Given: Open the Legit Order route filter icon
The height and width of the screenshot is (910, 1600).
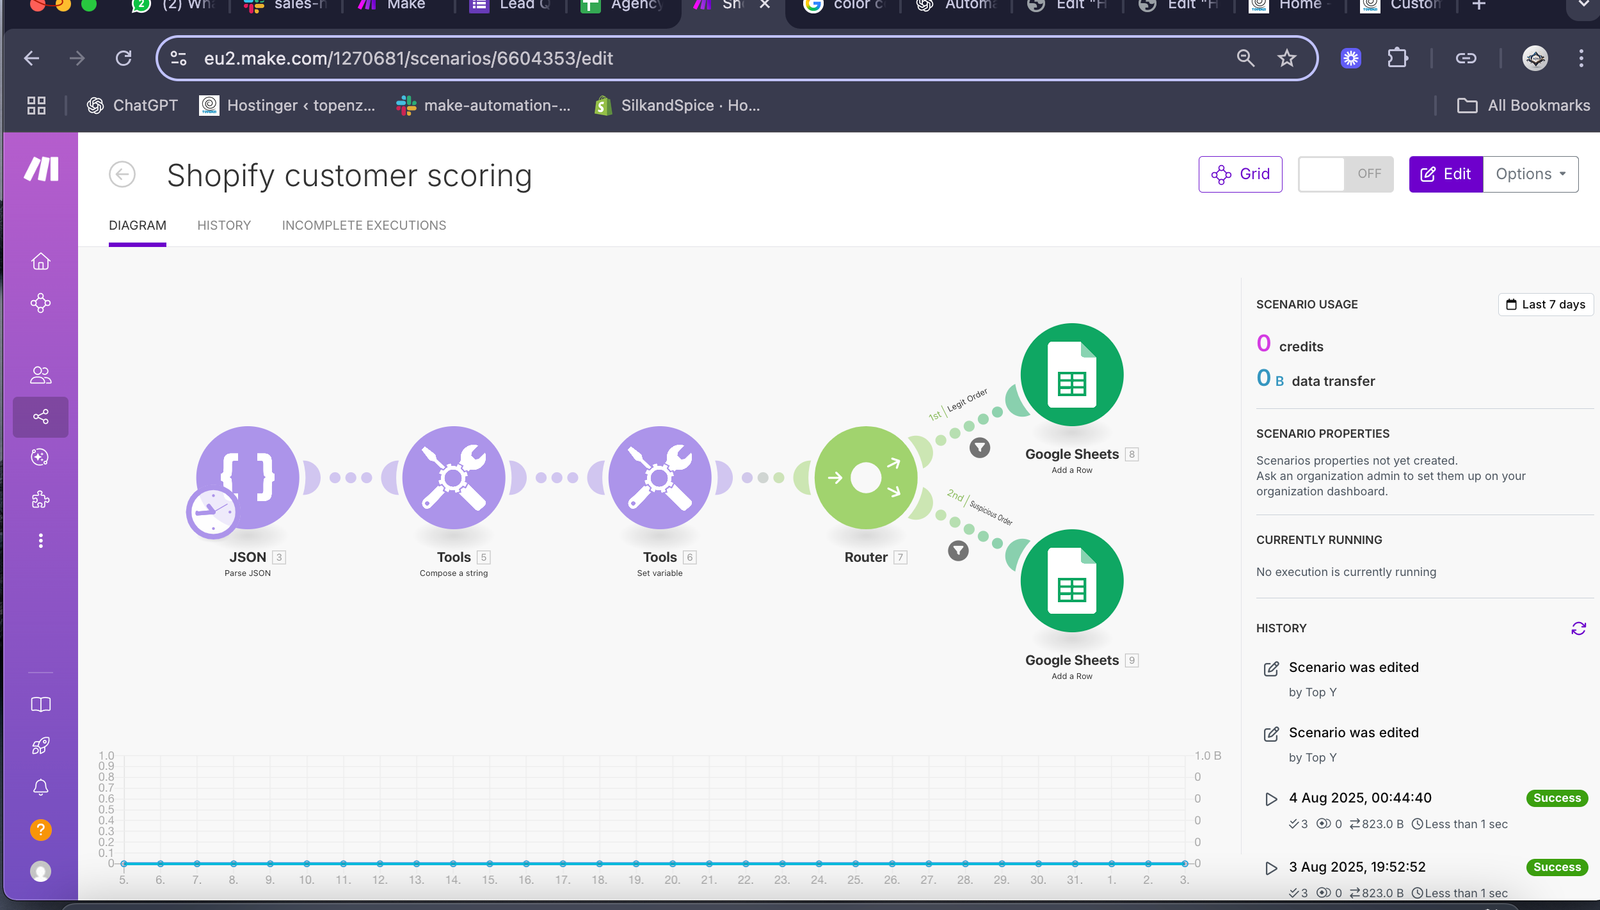Looking at the screenshot, I should (x=980, y=448).
